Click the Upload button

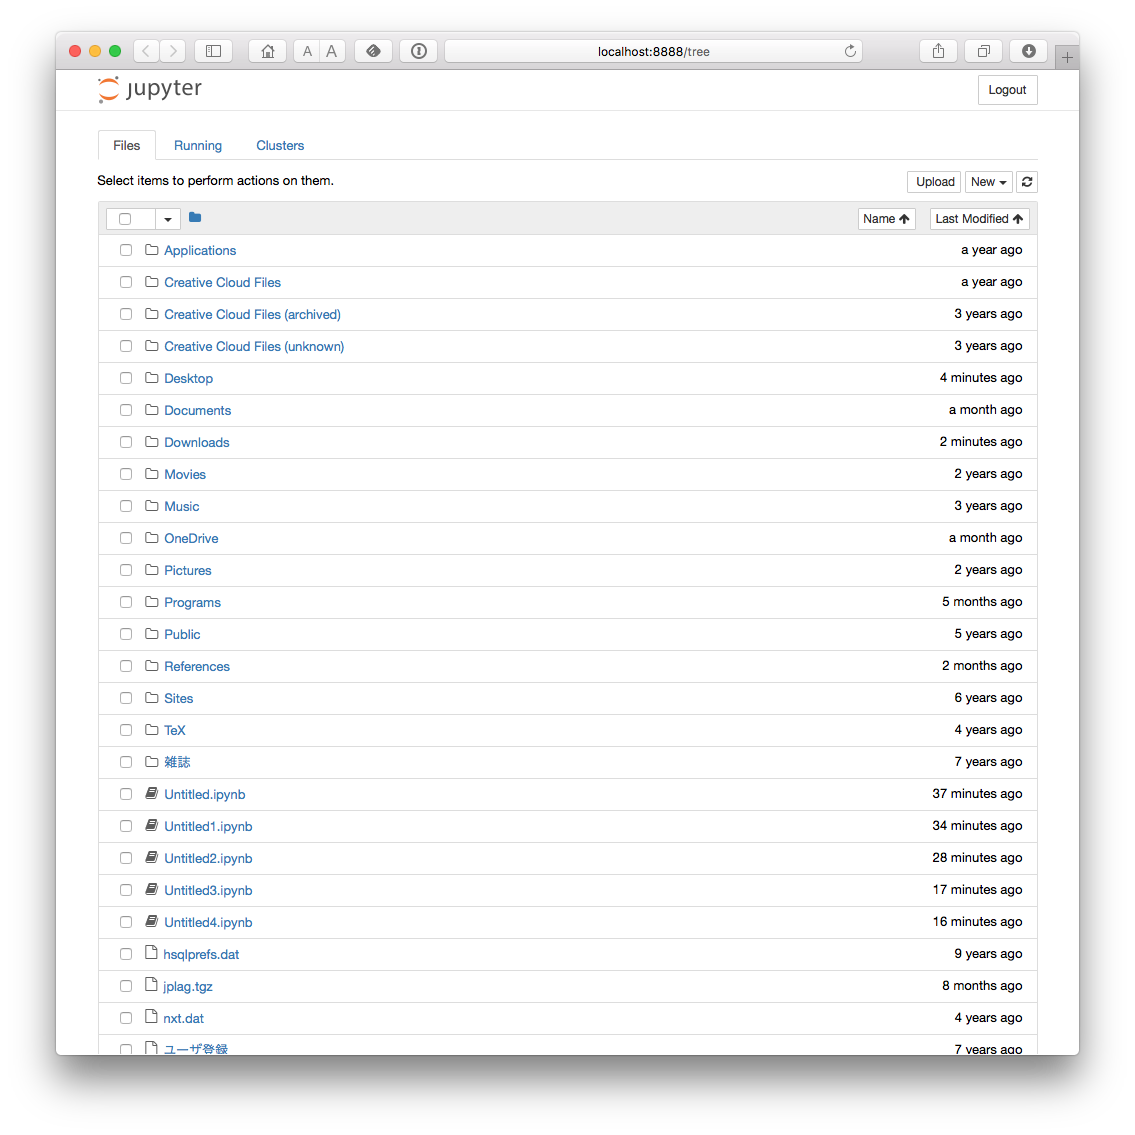(933, 181)
